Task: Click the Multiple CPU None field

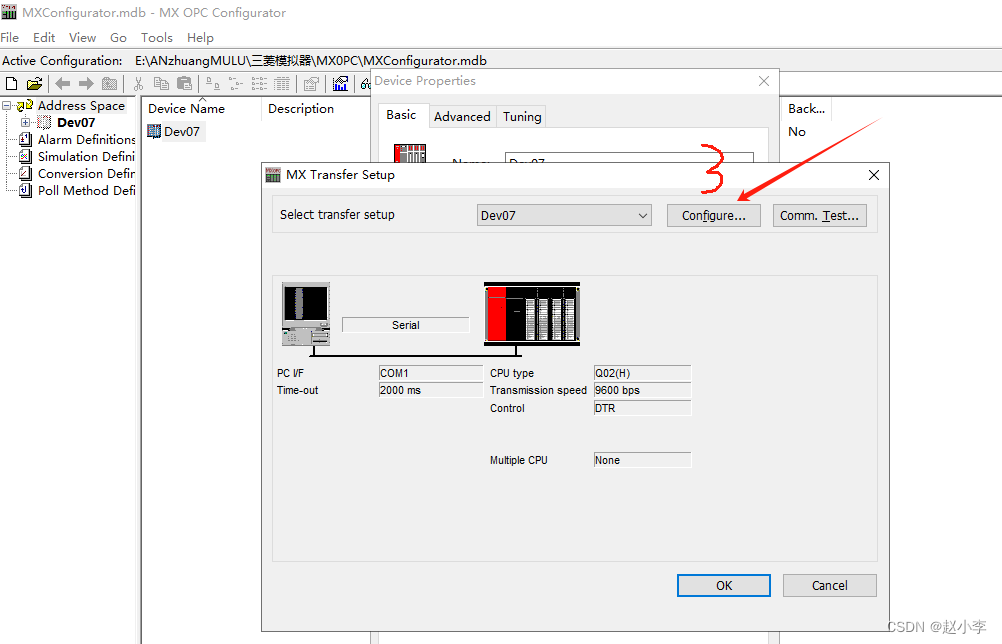Action: click(642, 460)
